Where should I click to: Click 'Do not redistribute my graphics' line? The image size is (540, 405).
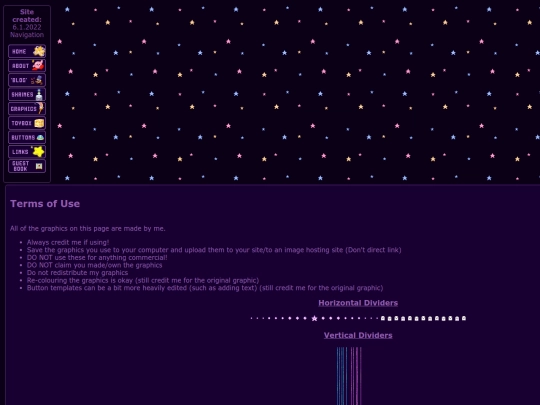(x=77, y=273)
